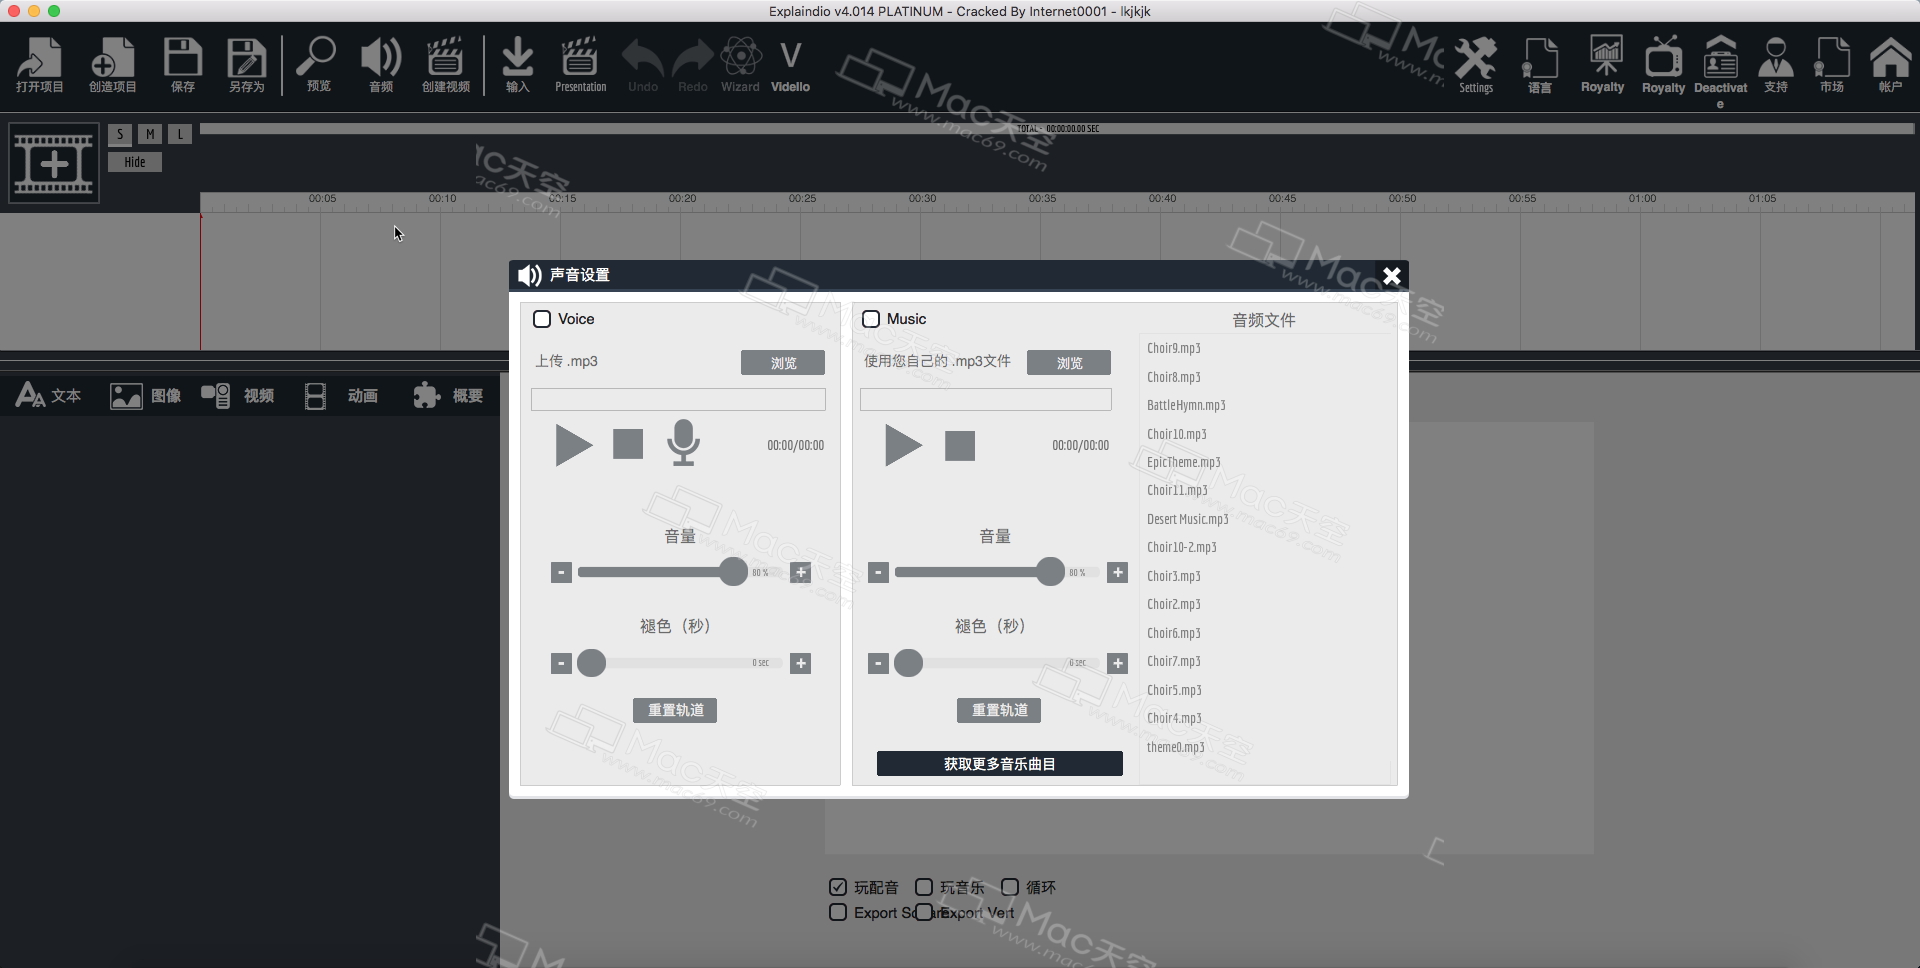Open Royalty chart presentation icon
This screenshot has width=1920, height=968.
(x=1603, y=65)
